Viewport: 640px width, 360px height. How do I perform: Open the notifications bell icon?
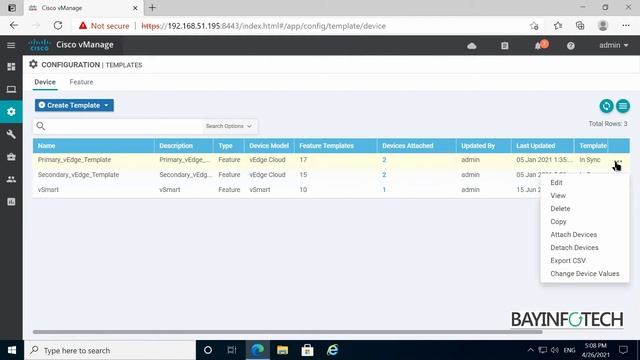538,46
